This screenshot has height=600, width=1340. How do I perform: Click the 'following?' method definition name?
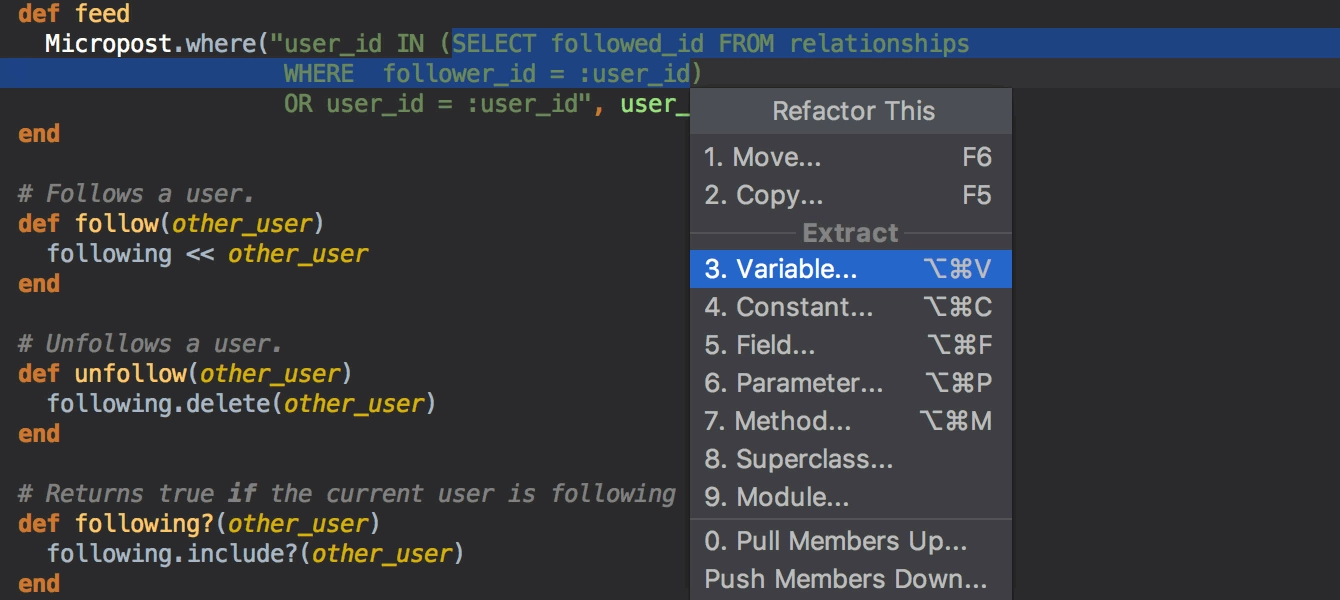coord(145,524)
